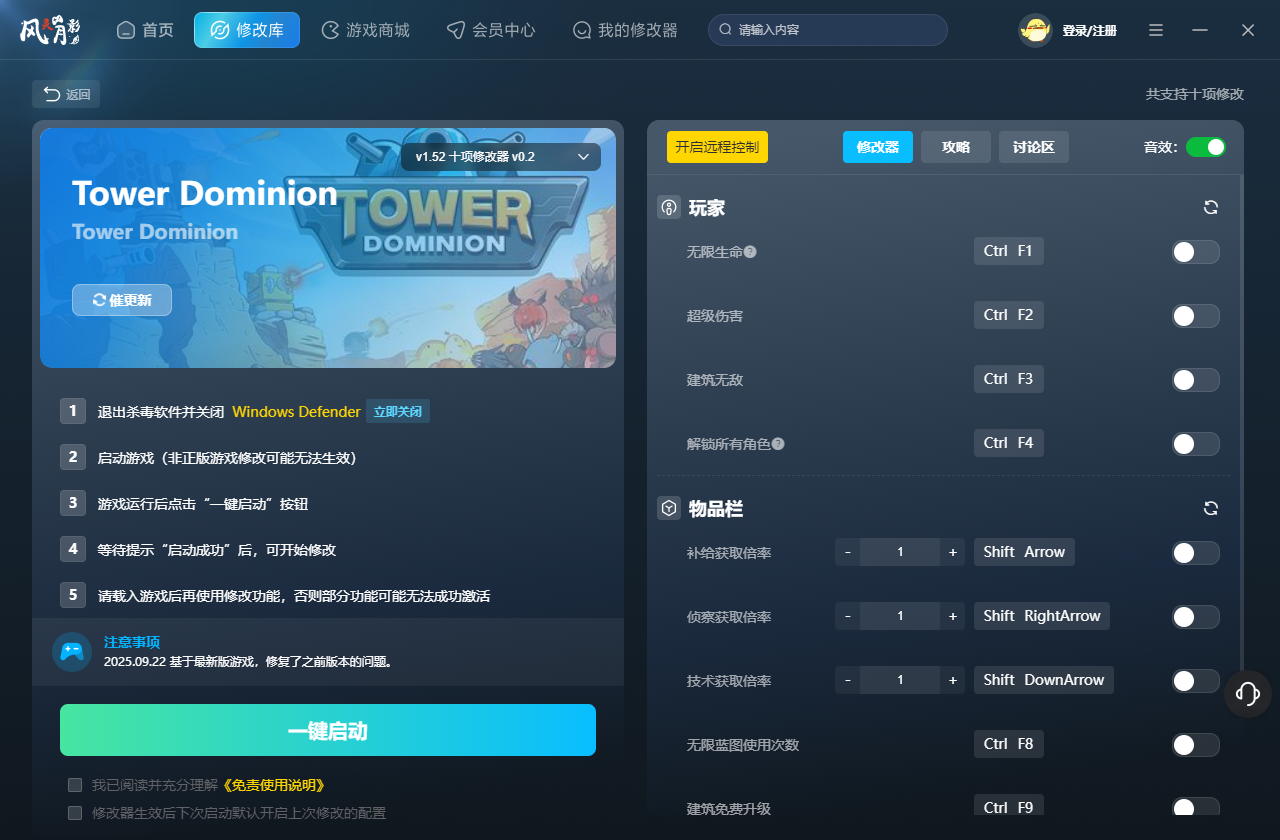Enable the 无限生命 toggle
1280x840 pixels.
[1196, 252]
